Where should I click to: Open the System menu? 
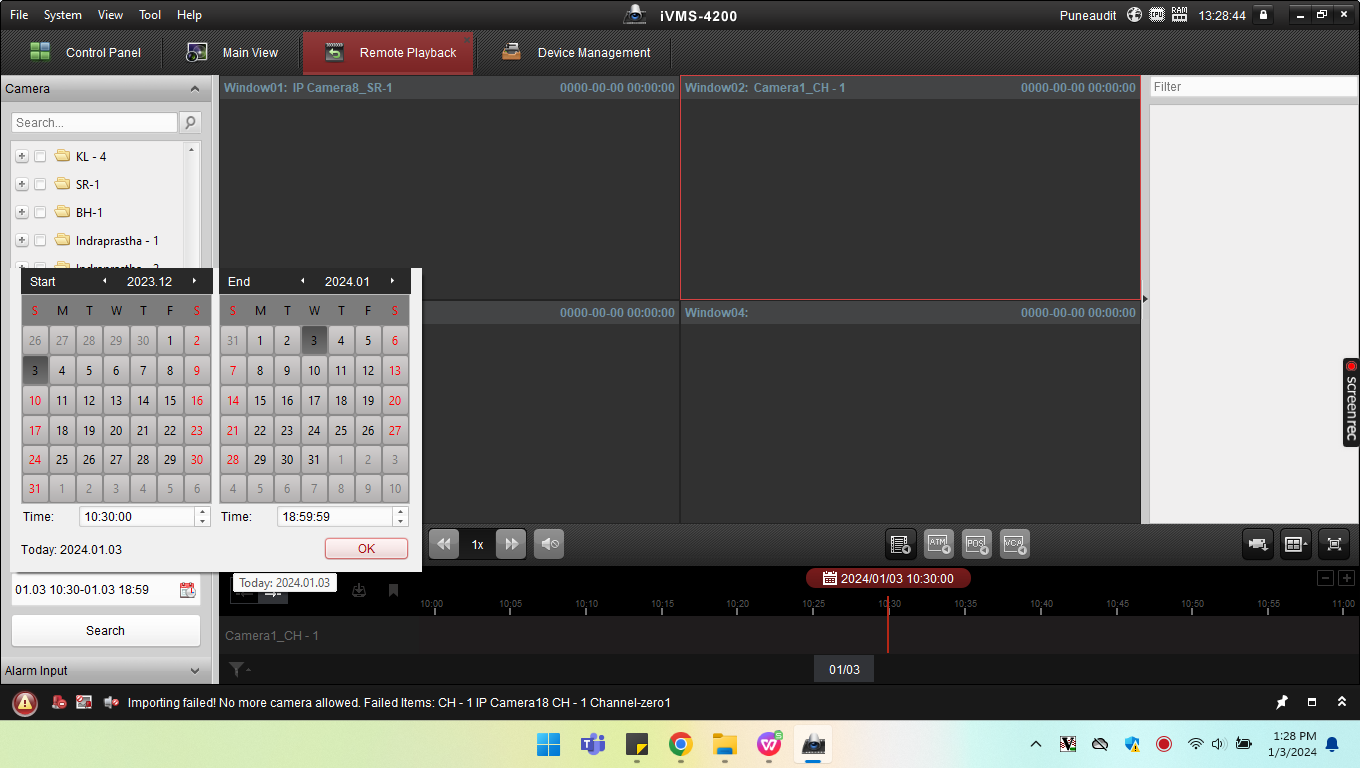(63, 15)
